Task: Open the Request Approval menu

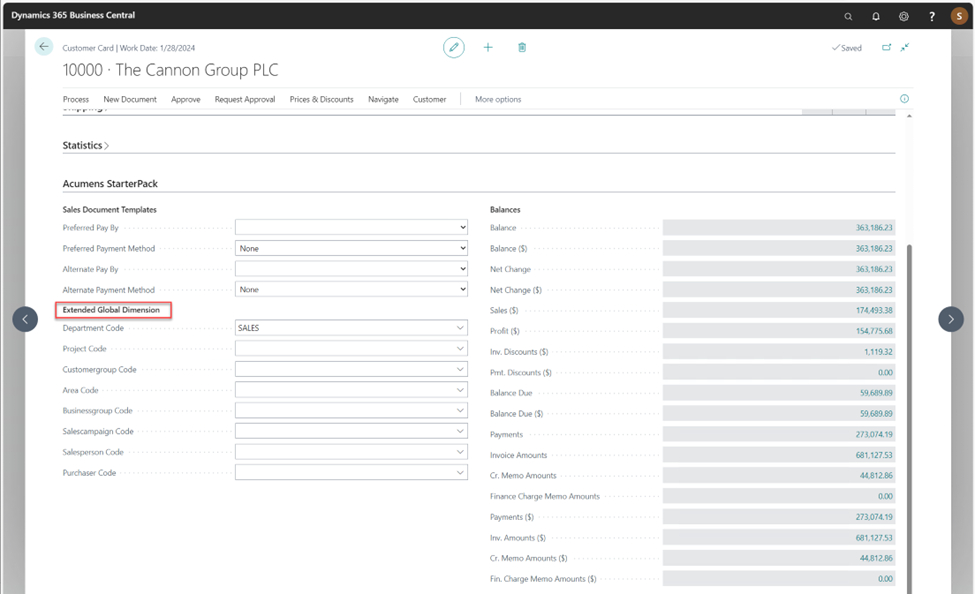Action: pos(245,100)
